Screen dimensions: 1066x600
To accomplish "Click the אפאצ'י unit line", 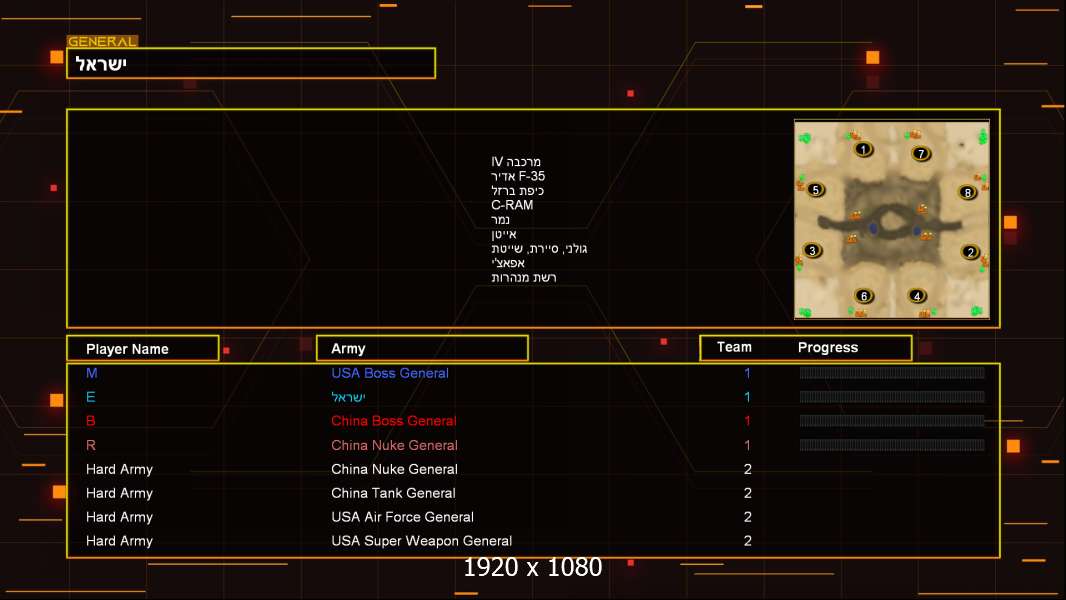I will coord(508,263).
